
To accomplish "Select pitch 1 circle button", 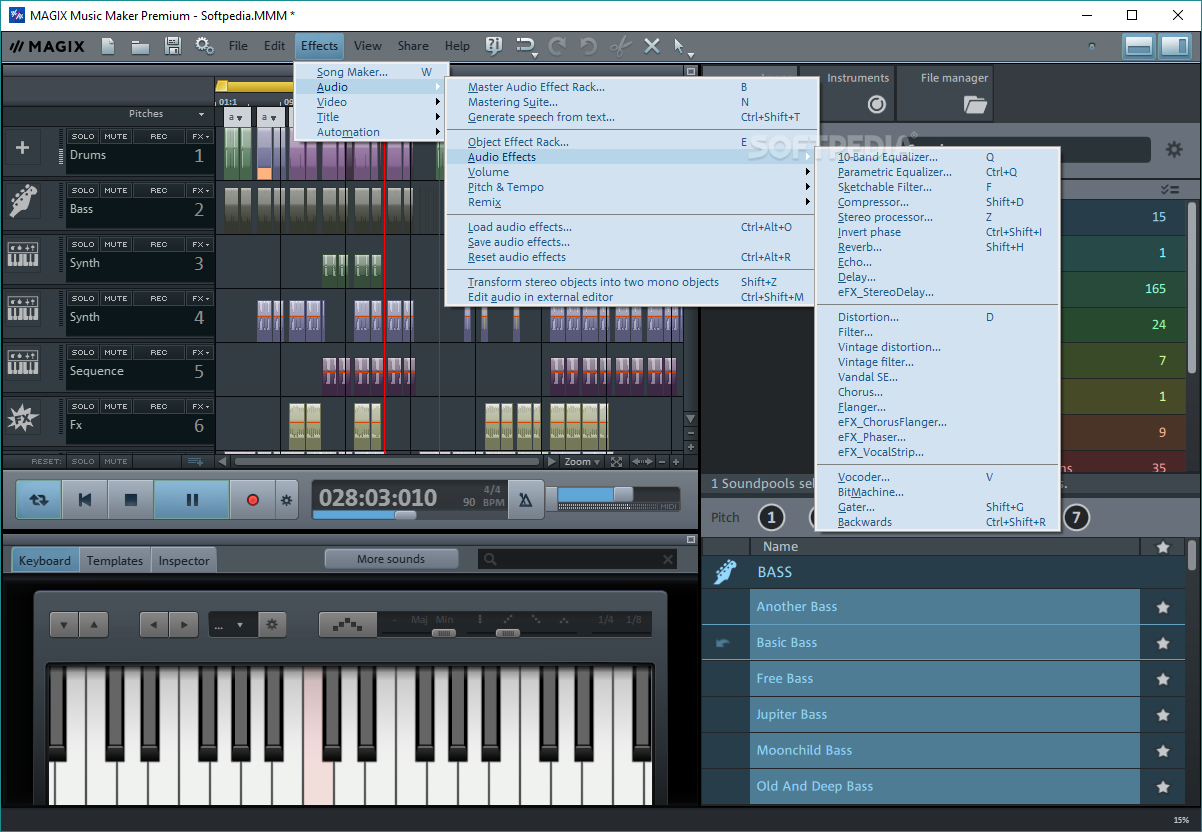I will pos(772,517).
